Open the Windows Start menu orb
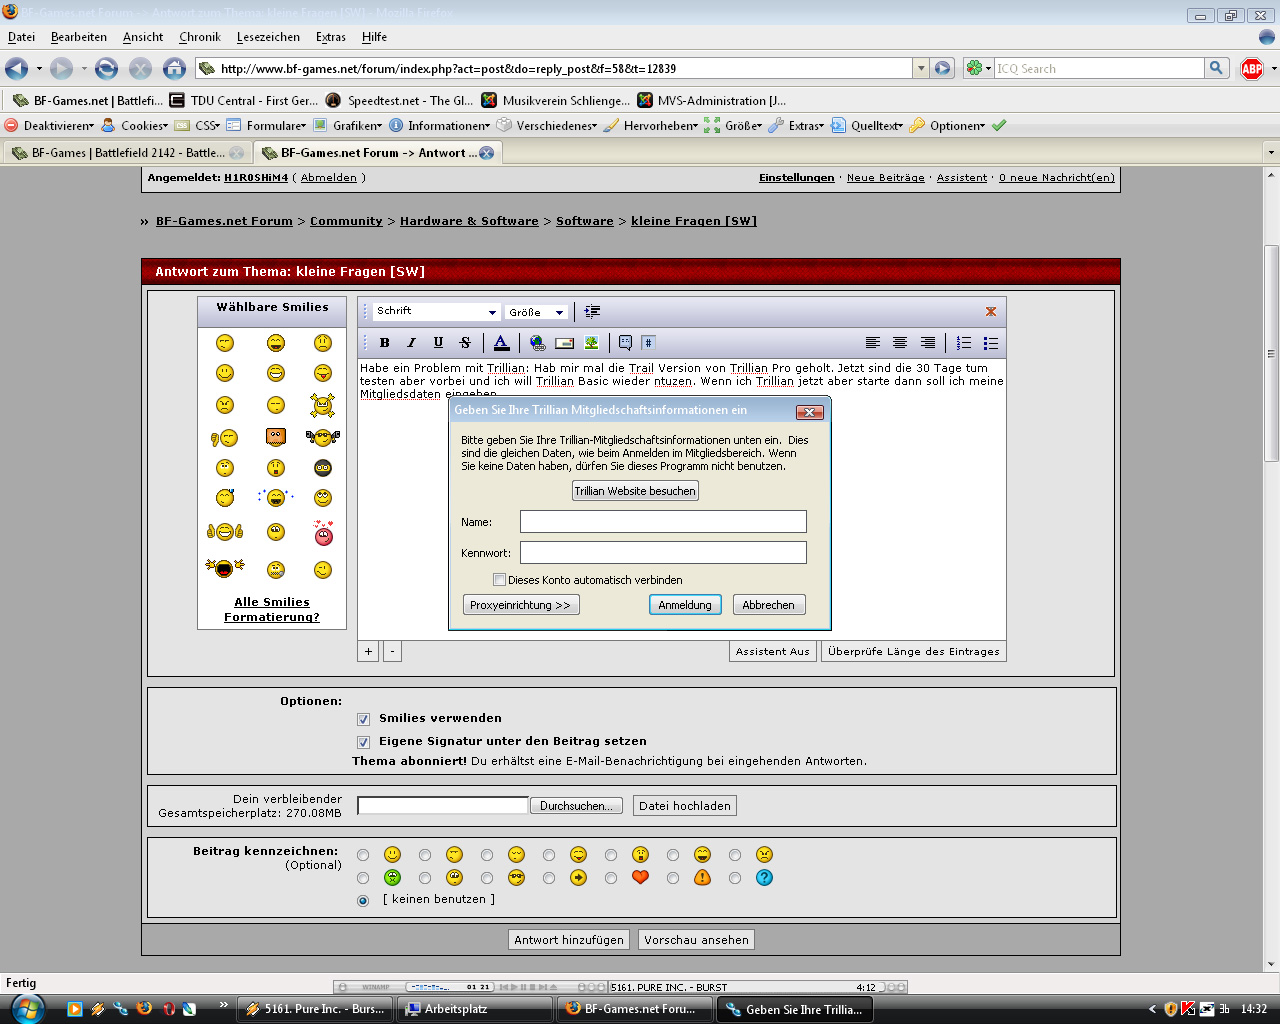The height and width of the screenshot is (1024, 1280). (27, 1008)
